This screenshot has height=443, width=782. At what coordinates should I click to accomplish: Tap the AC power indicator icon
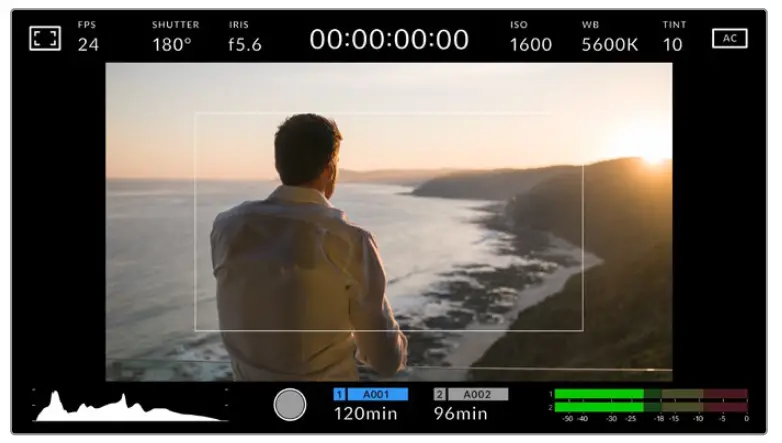pyautogui.click(x=730, y=38)
